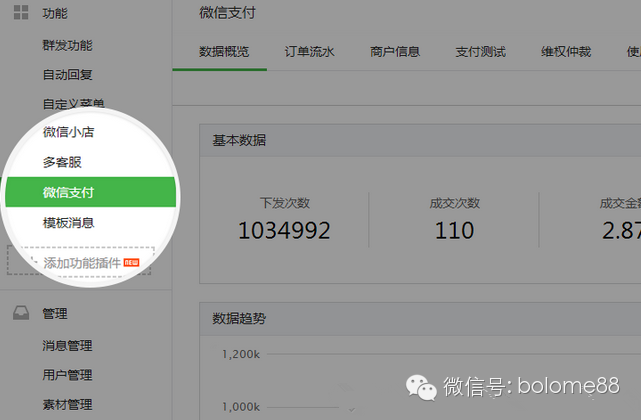Viewport: 641px width, 420px height.
Task: Click the 微信支付 page title
Action: (x=227, y=13)
